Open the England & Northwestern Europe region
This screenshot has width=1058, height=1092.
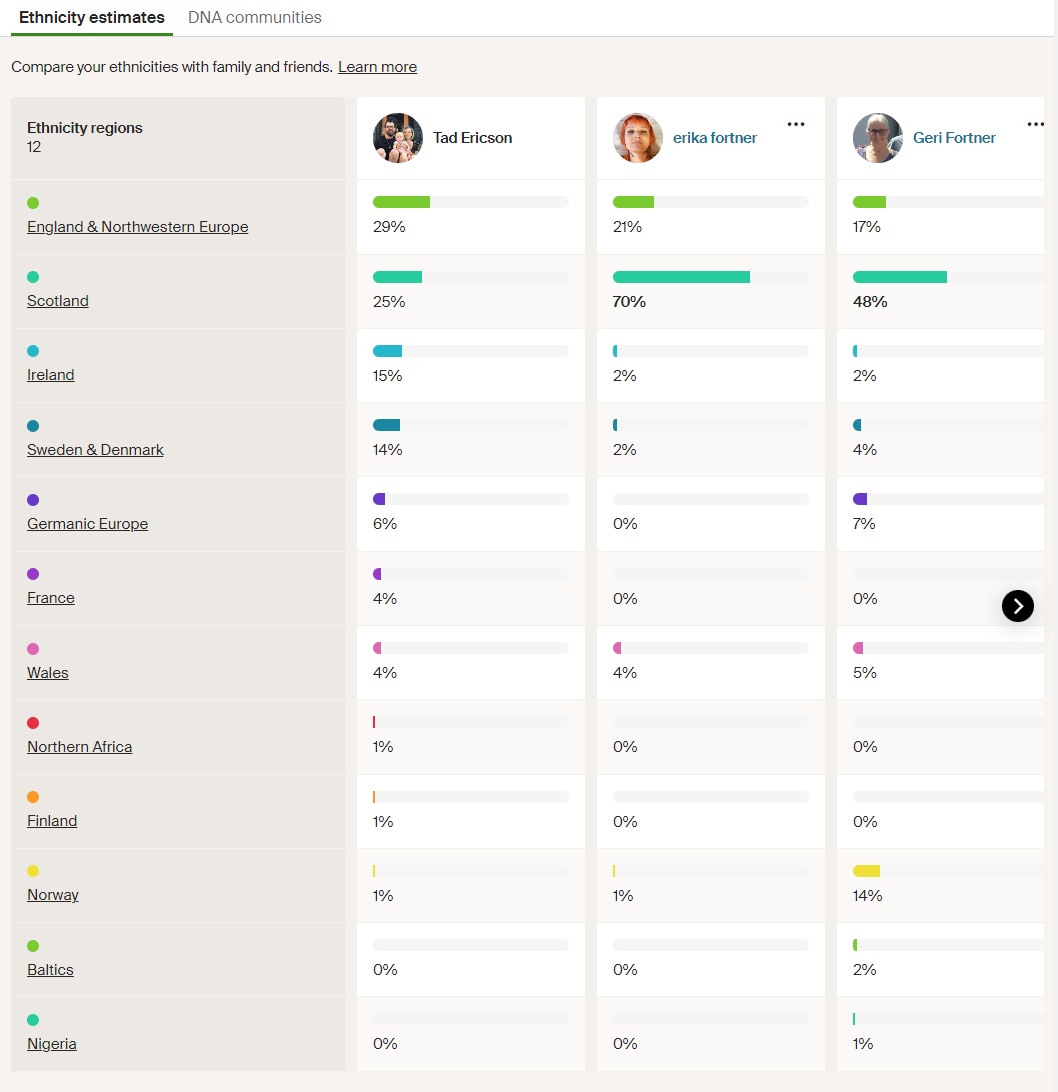click(138, 227)
